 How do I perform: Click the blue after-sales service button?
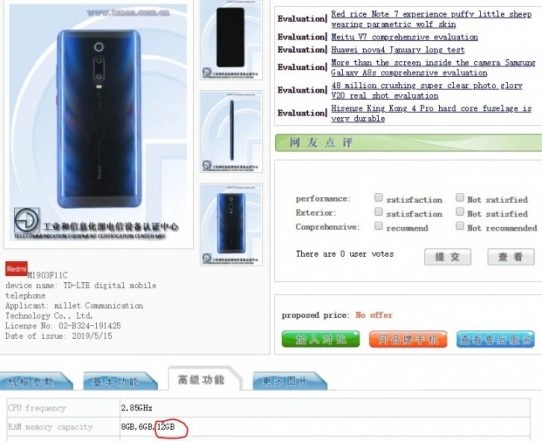495,339
